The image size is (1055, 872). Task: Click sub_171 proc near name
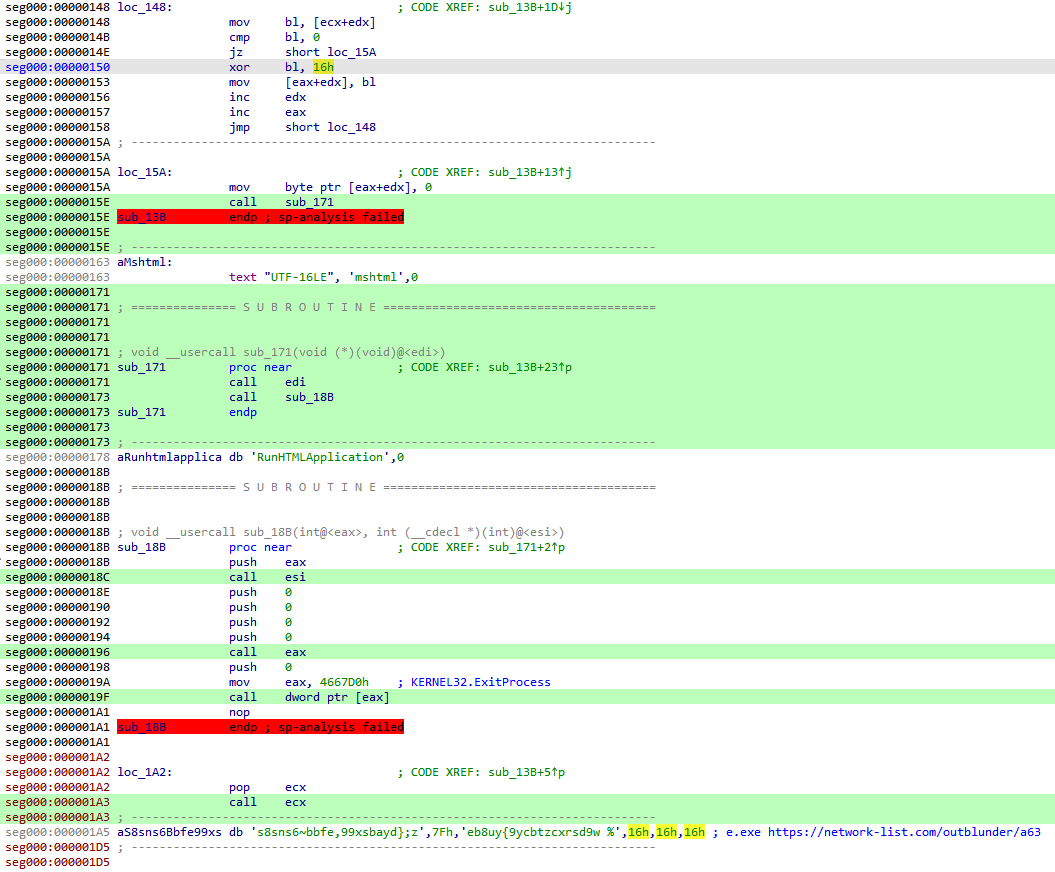[141, 367]
